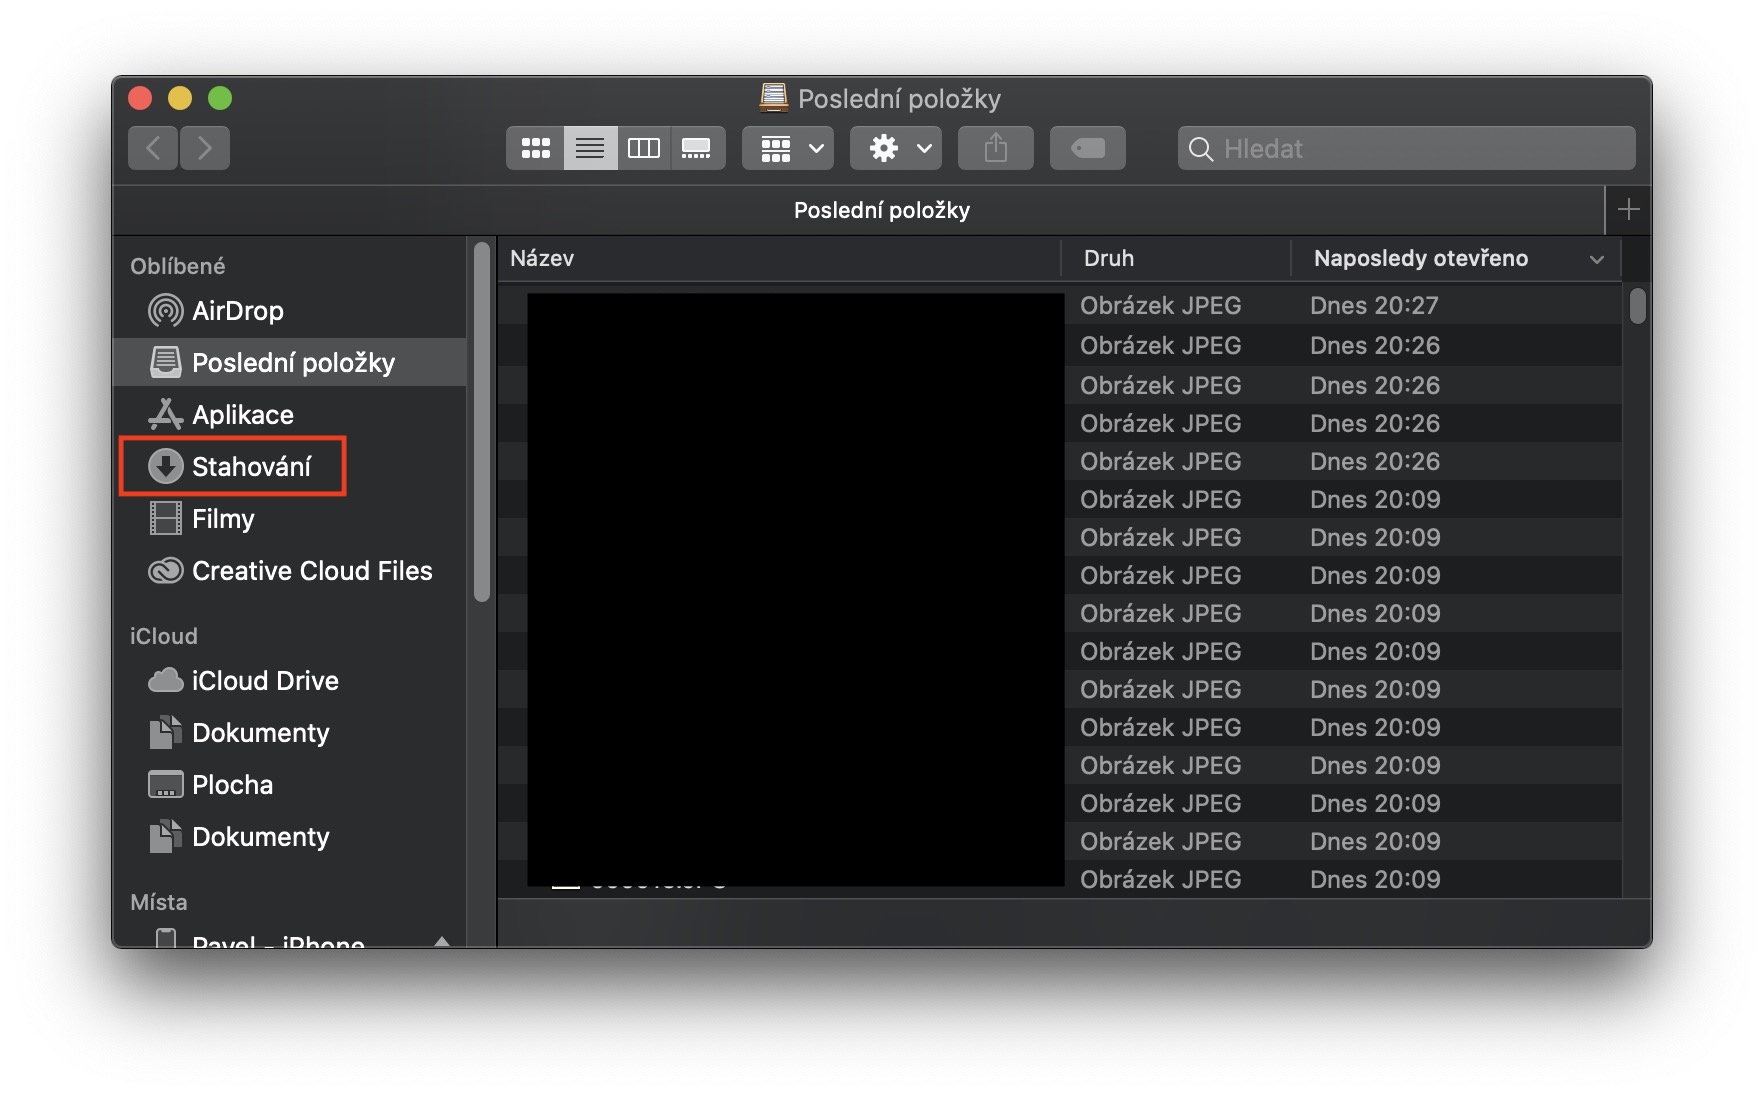Click the Edit Tags toolbar button
The width and height of the screenshot is (1764, 1096).
point(1087,148)
